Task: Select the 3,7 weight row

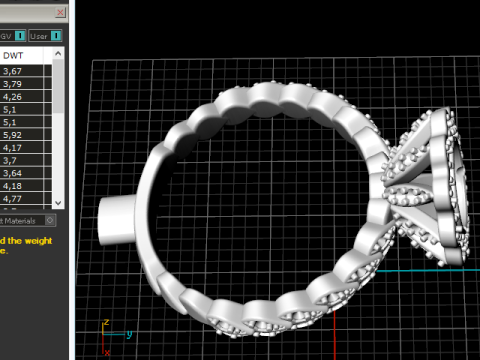Action: coord(26,160)
